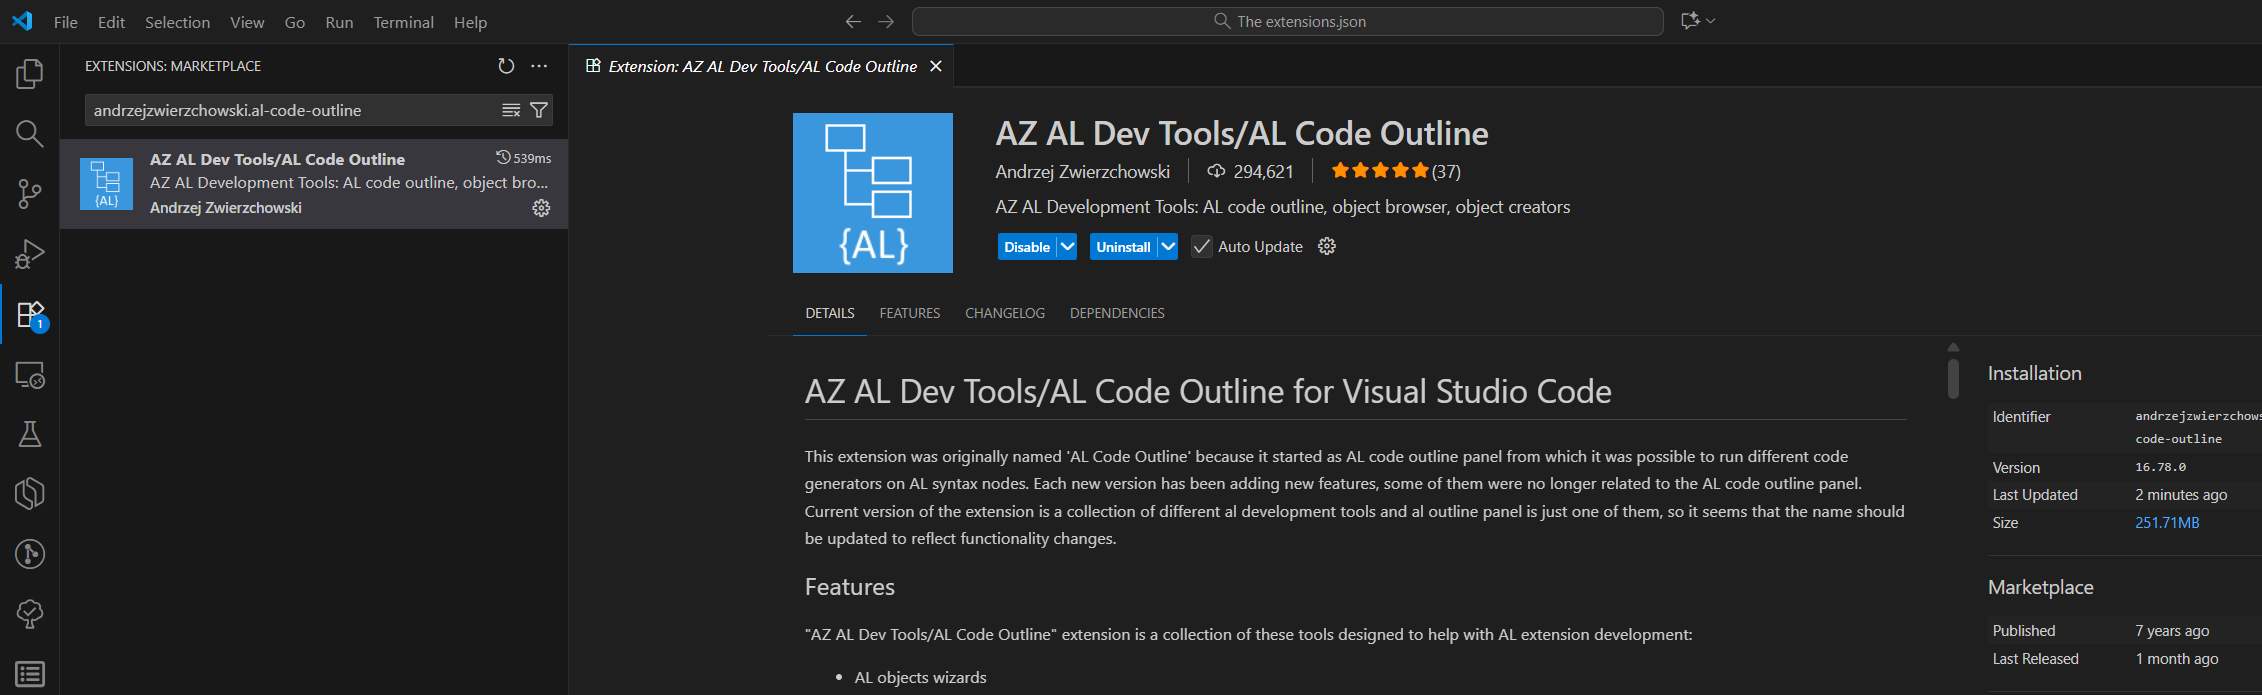Open the manage gear next to Auto Update
This screenshot has width=2262, height=695.
coord(1327,246)
